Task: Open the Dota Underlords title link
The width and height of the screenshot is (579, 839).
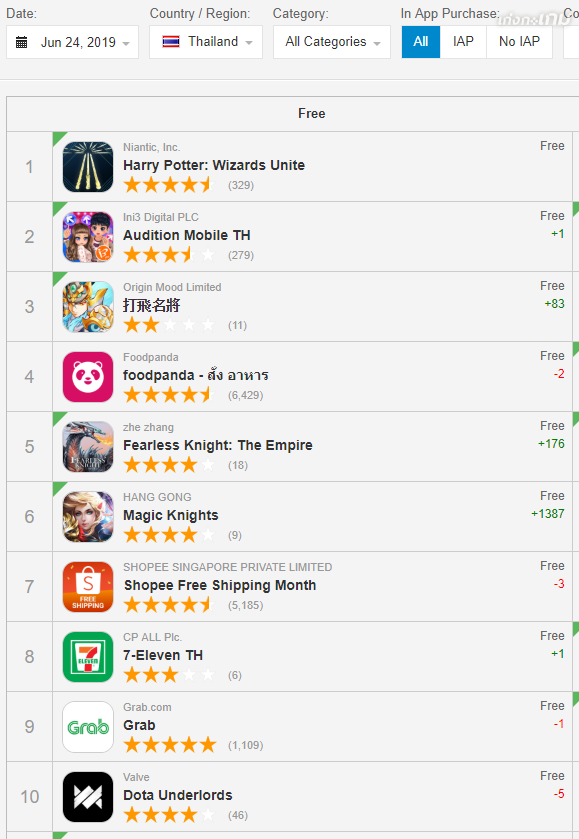Action: click(178, 795)
